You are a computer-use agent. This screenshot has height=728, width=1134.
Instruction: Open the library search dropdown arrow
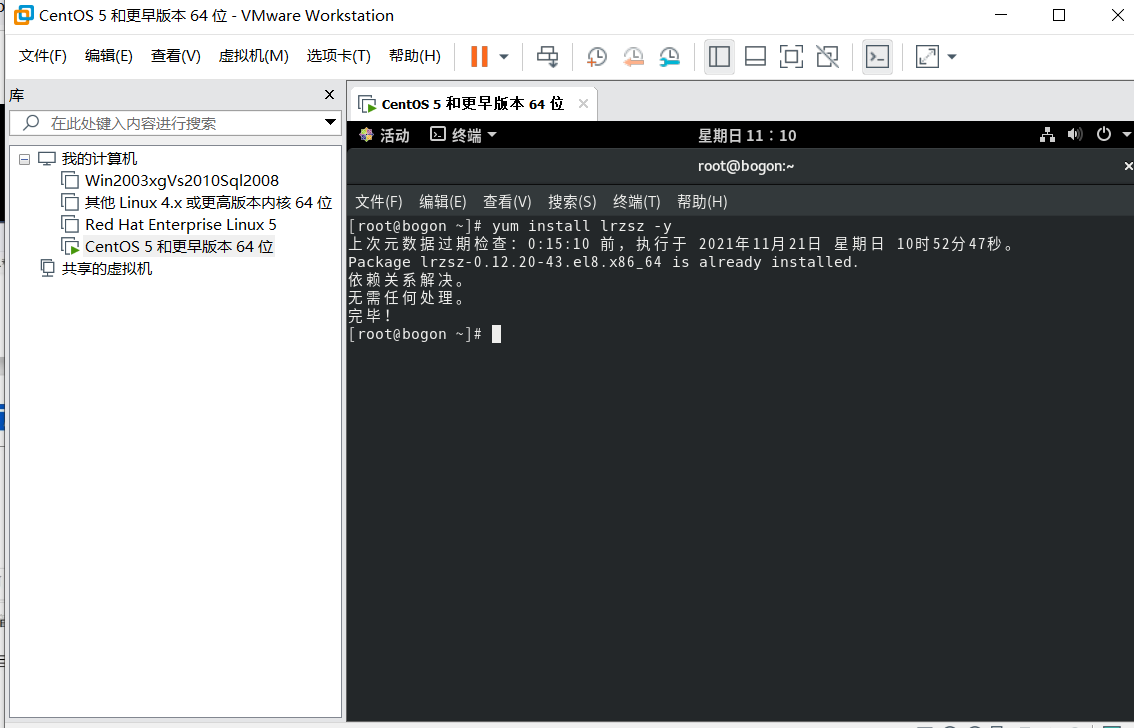(330, 122)
